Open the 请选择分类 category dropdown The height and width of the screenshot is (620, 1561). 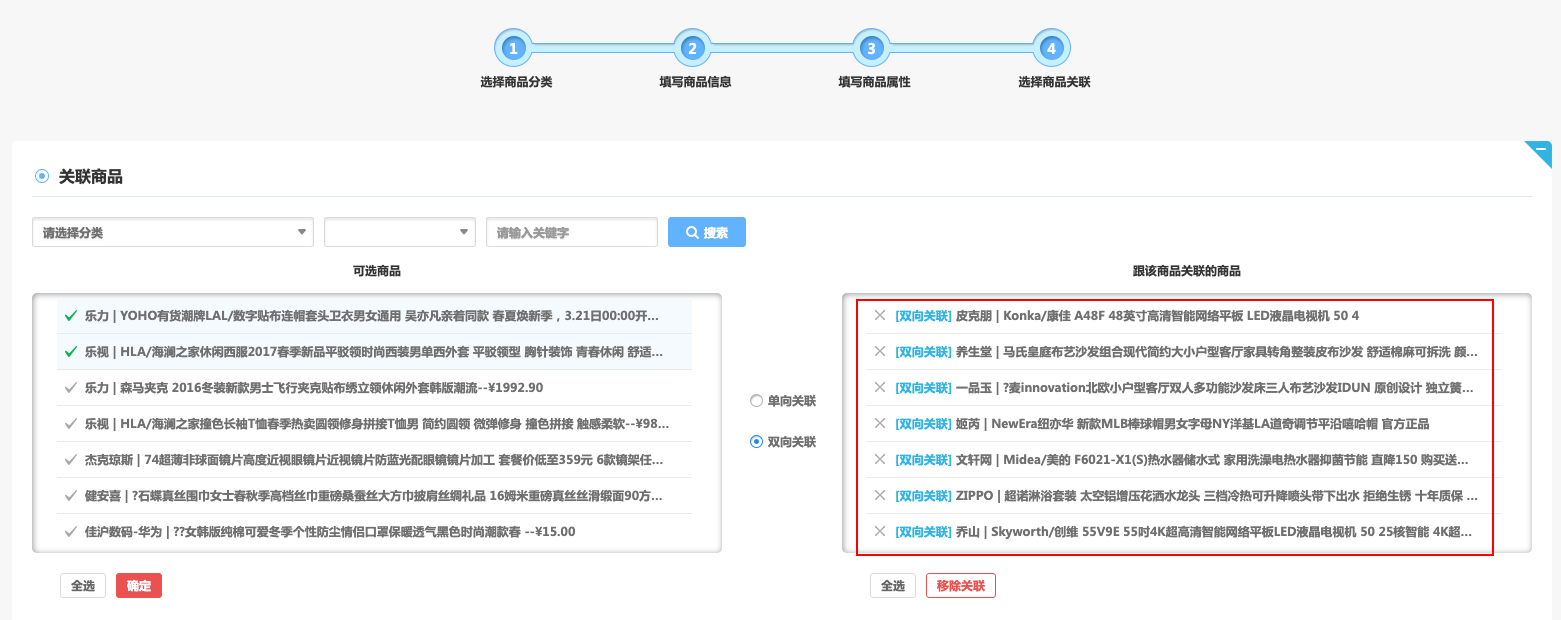(173, 232)
